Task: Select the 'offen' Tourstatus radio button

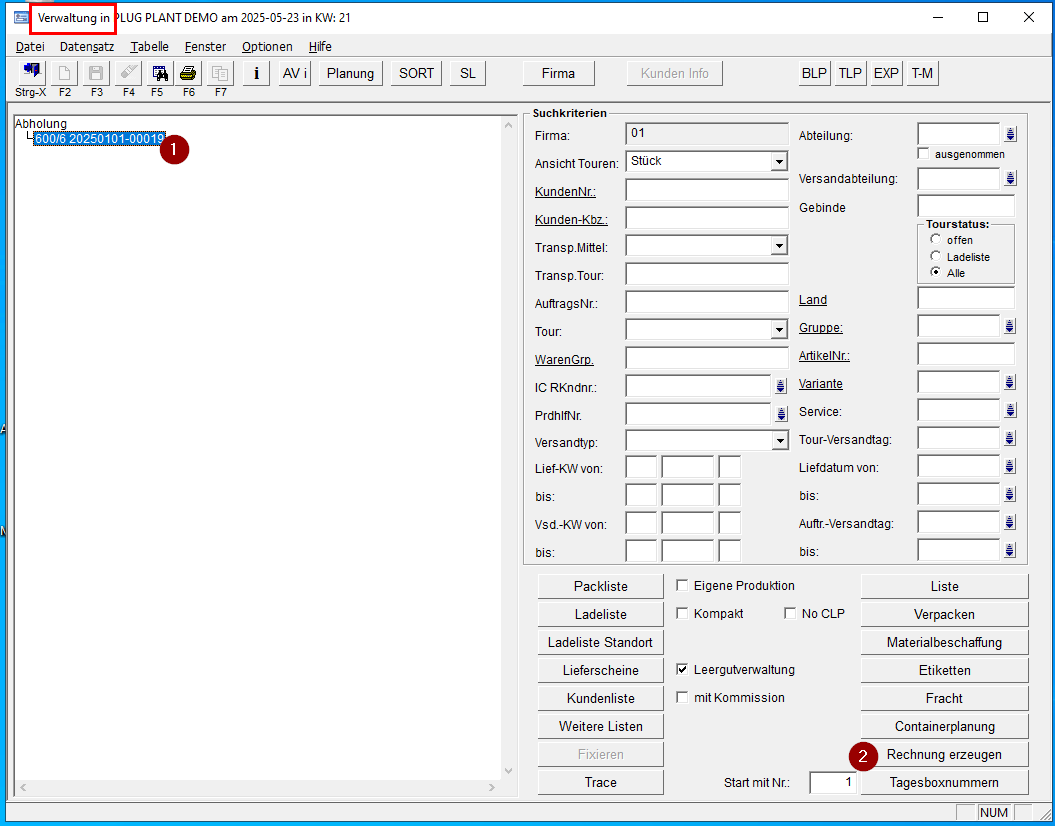Action: (x=935, y=240)
